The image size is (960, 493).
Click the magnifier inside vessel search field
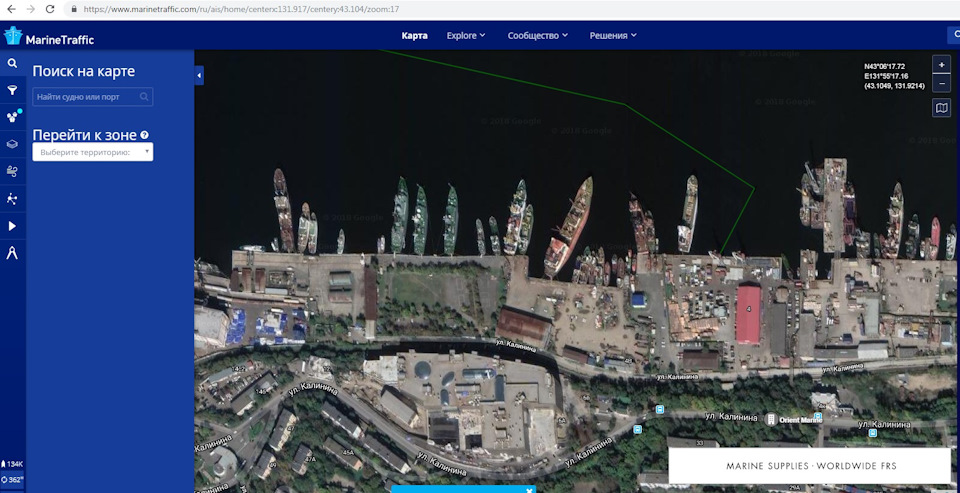144,97
